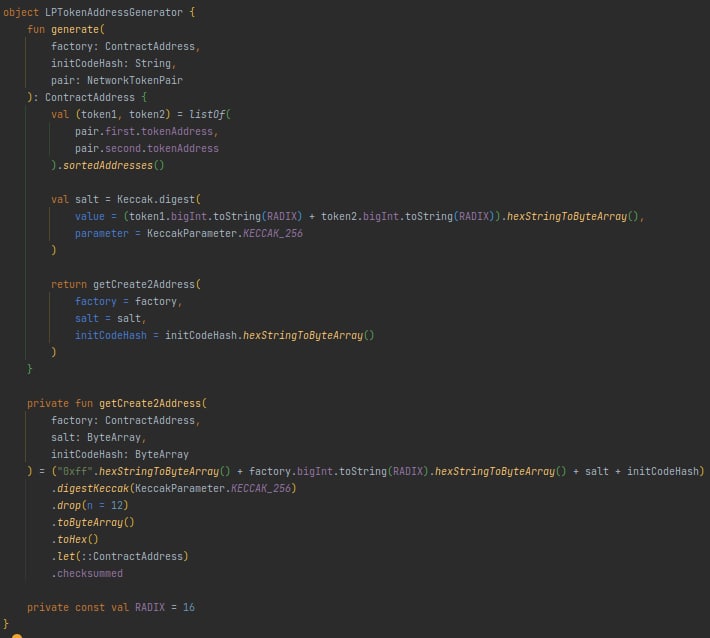The width and height of the screenshot is (710, 638).
Task: Click 'token1' in the destructuring declaration
Action: point(99,114)
